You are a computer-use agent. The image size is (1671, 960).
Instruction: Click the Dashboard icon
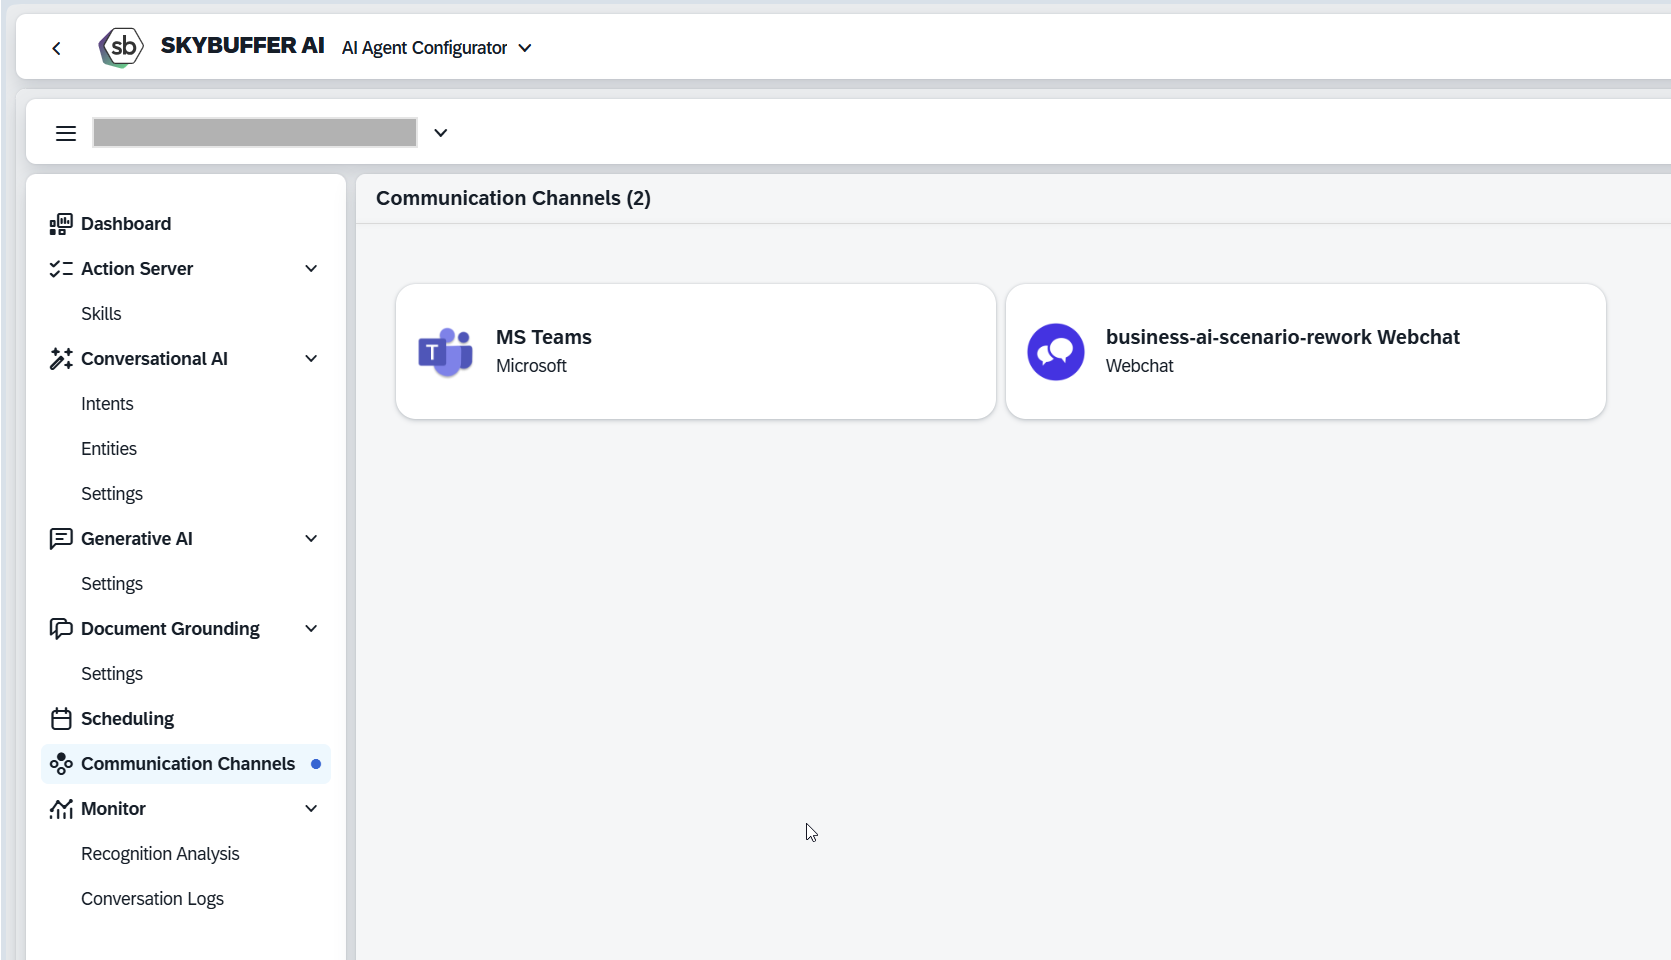(61, 224)
